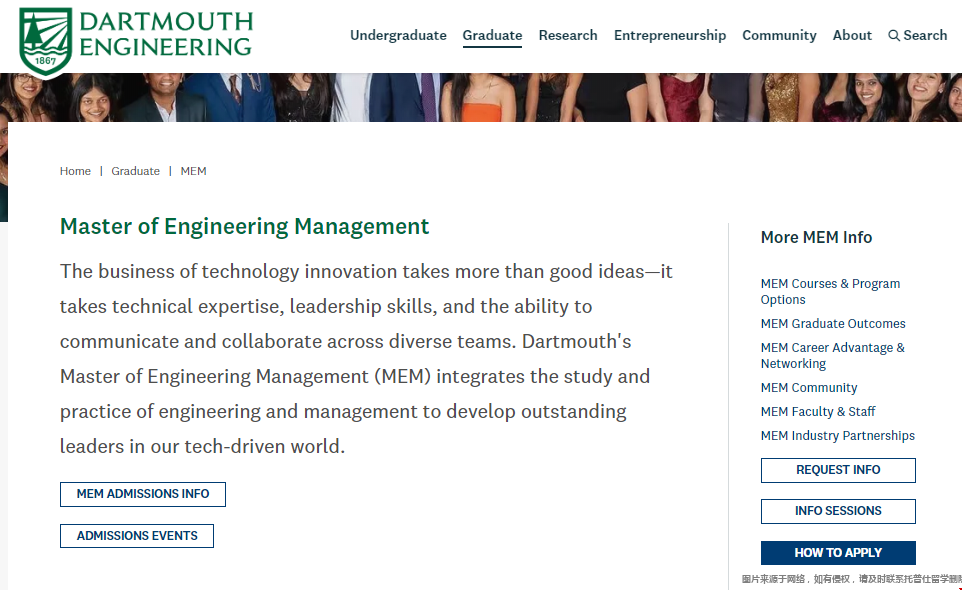Open MEM Graduate Outcomes link
The height and width of the screenshot is (590, 962).
click(833, 324)
